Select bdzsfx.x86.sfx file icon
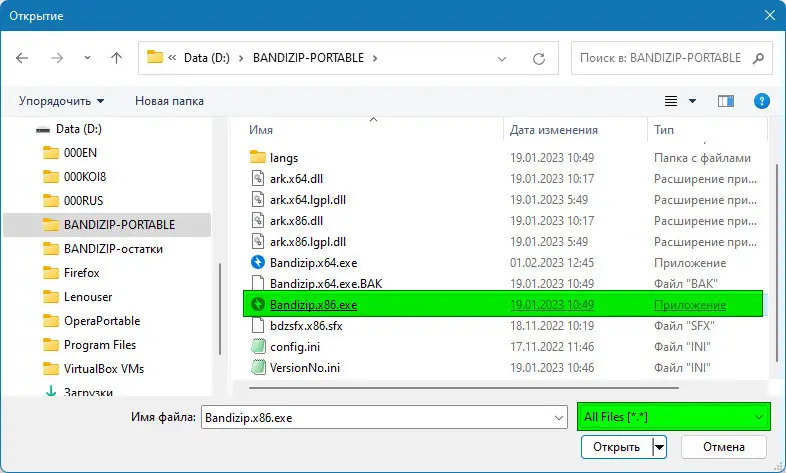The image size is (786, 473). click(x=258, y=326)
